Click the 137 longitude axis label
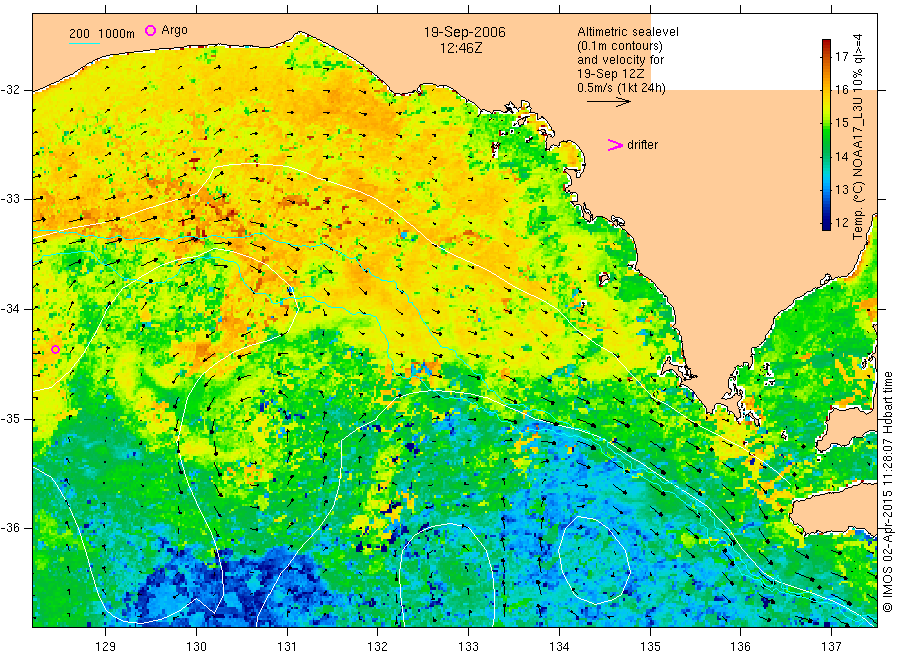 click(x=831, y=647)
